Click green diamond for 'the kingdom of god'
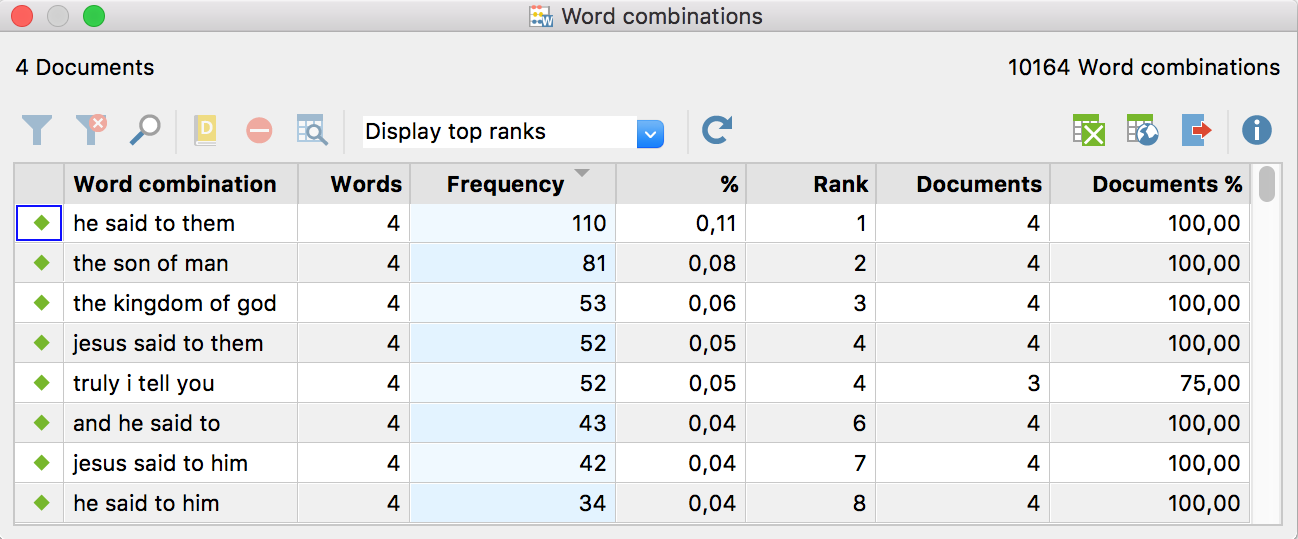This screenshot has width=1298, height=539. coord(41,303)
